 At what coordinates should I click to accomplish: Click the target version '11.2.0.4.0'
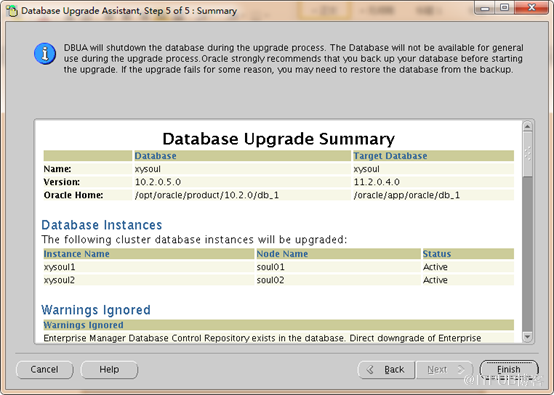(x=377, y=182)
